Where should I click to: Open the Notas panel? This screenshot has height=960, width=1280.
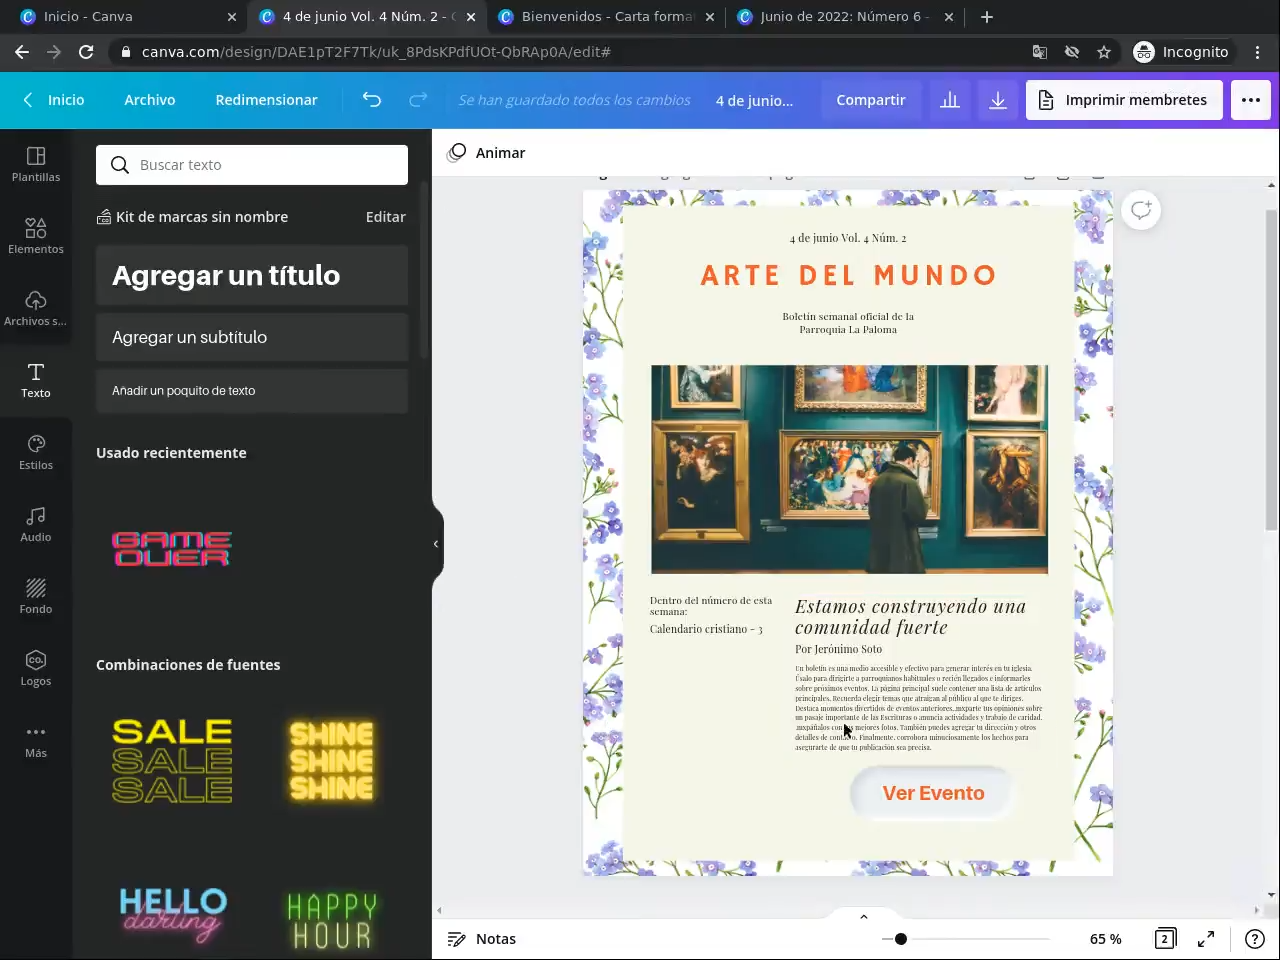pos(482,939)
